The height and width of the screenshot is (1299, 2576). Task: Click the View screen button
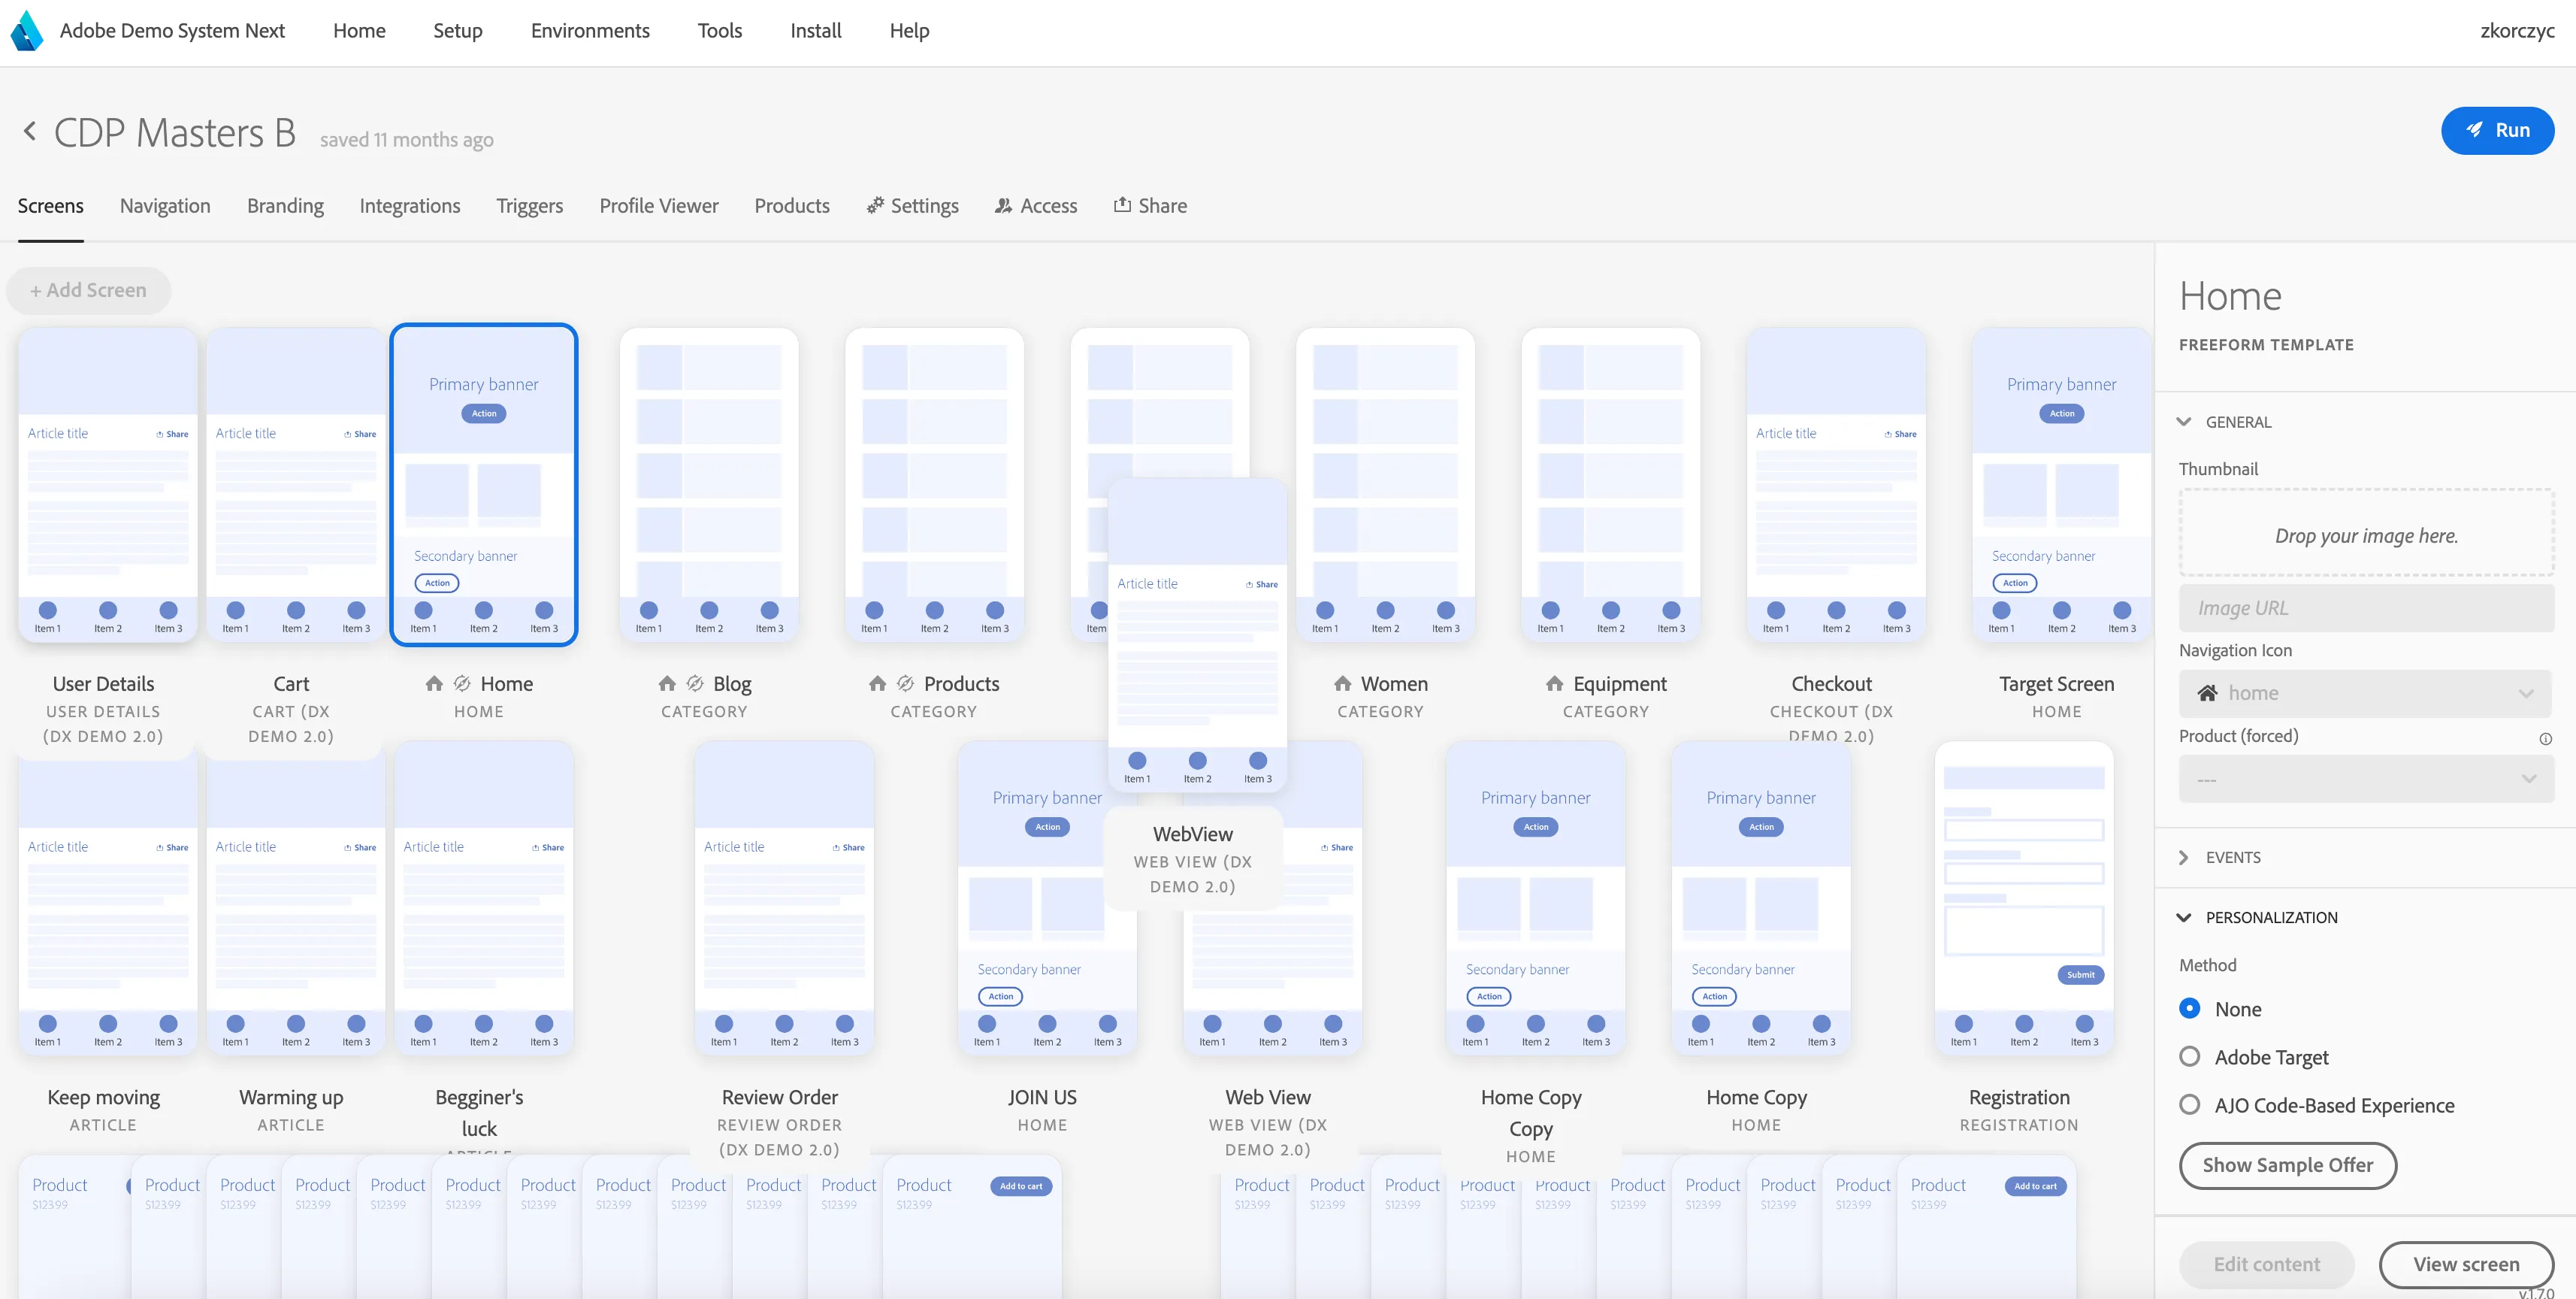click(x=2466, y=1264)
